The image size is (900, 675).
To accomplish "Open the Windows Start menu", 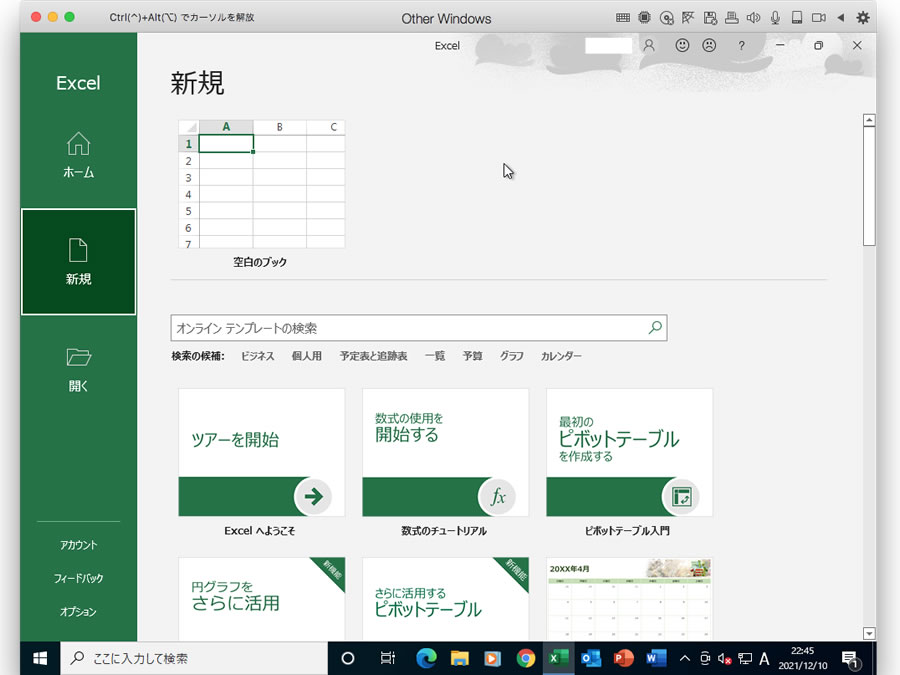I will point(40,658).
